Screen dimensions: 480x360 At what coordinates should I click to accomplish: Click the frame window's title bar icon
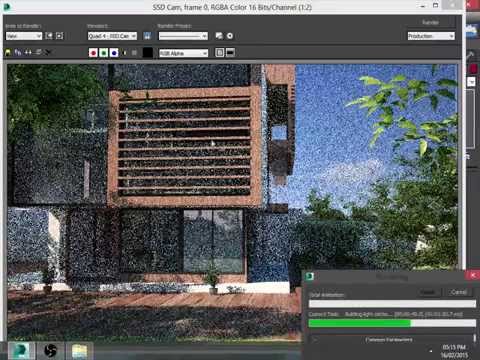pyautogui.click(x=7, y=7)
